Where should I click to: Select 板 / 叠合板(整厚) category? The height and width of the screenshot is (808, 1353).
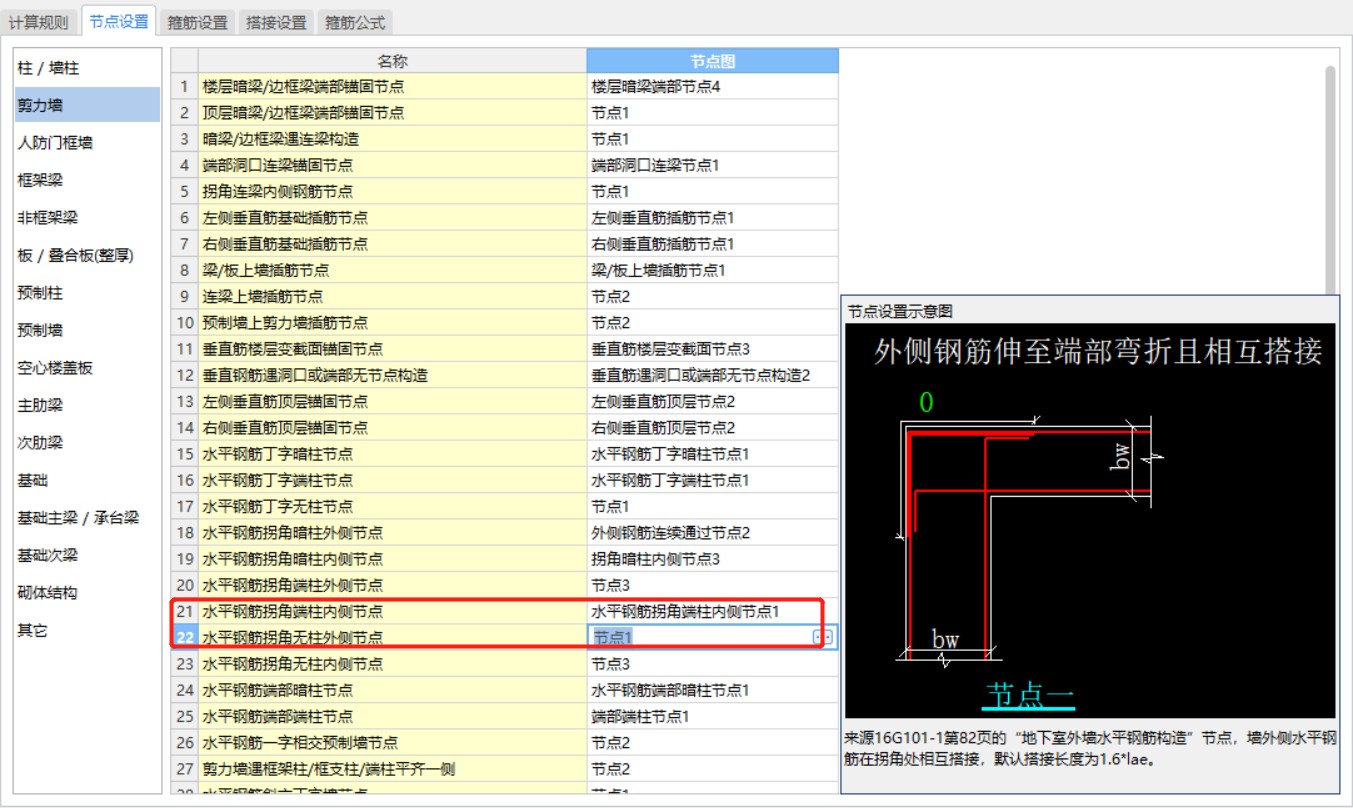87,255
